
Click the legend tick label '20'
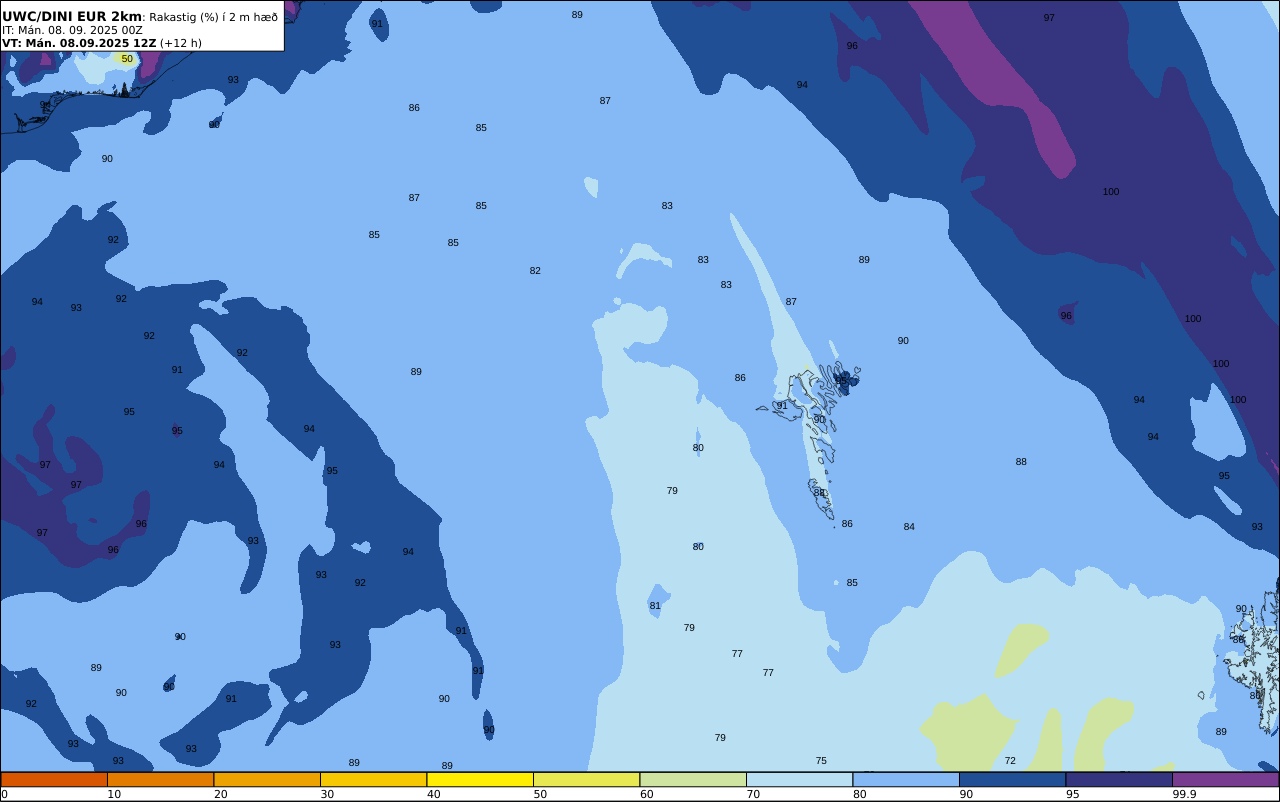click(x=220, y=794)
